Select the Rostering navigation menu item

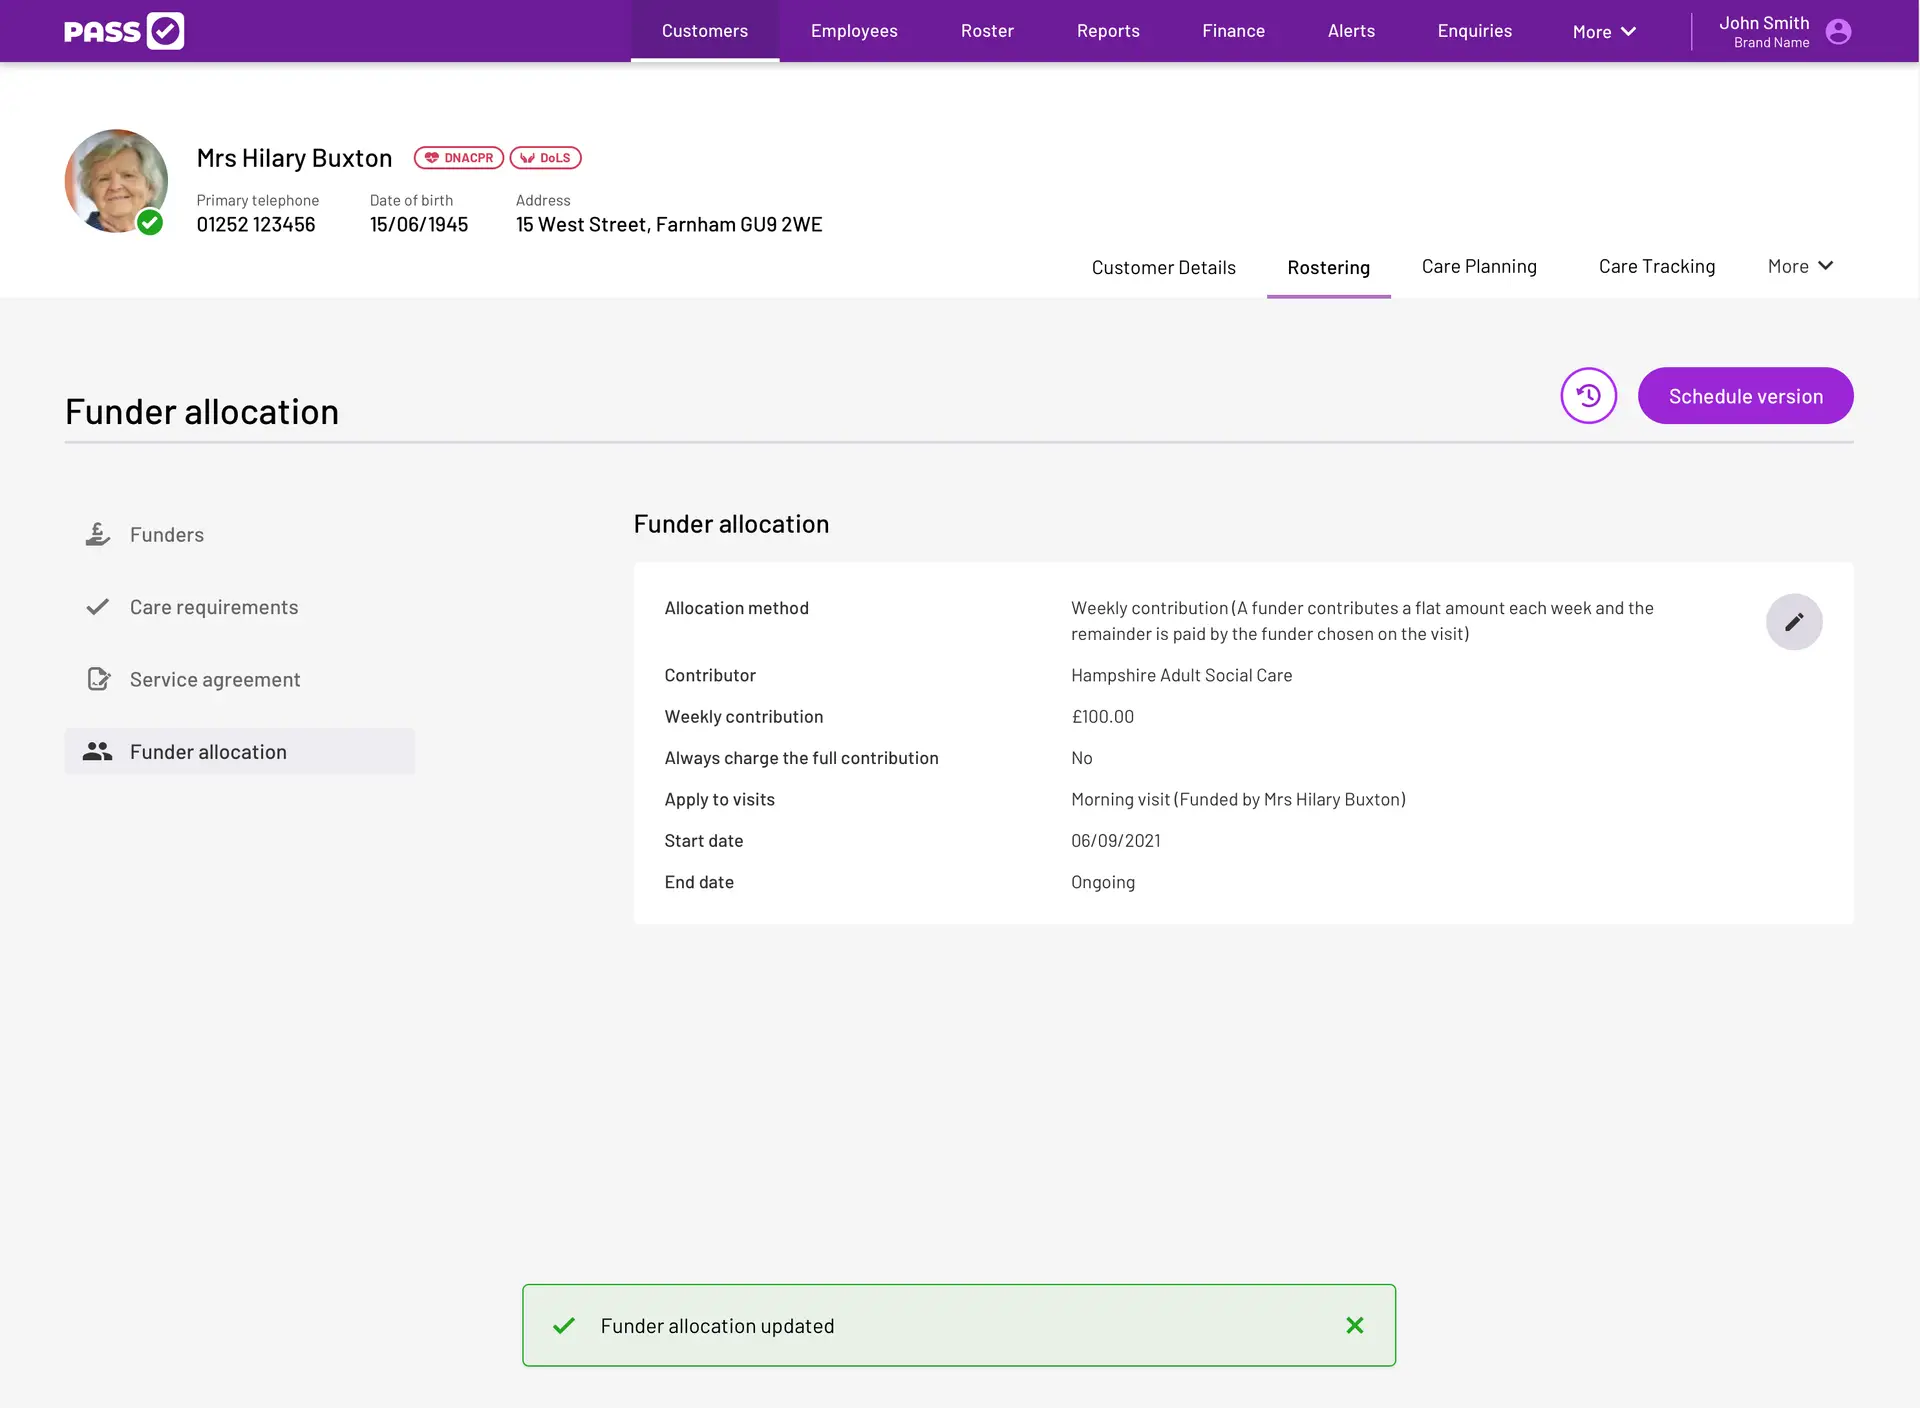pyautogui.click(x=1328, y=265)
